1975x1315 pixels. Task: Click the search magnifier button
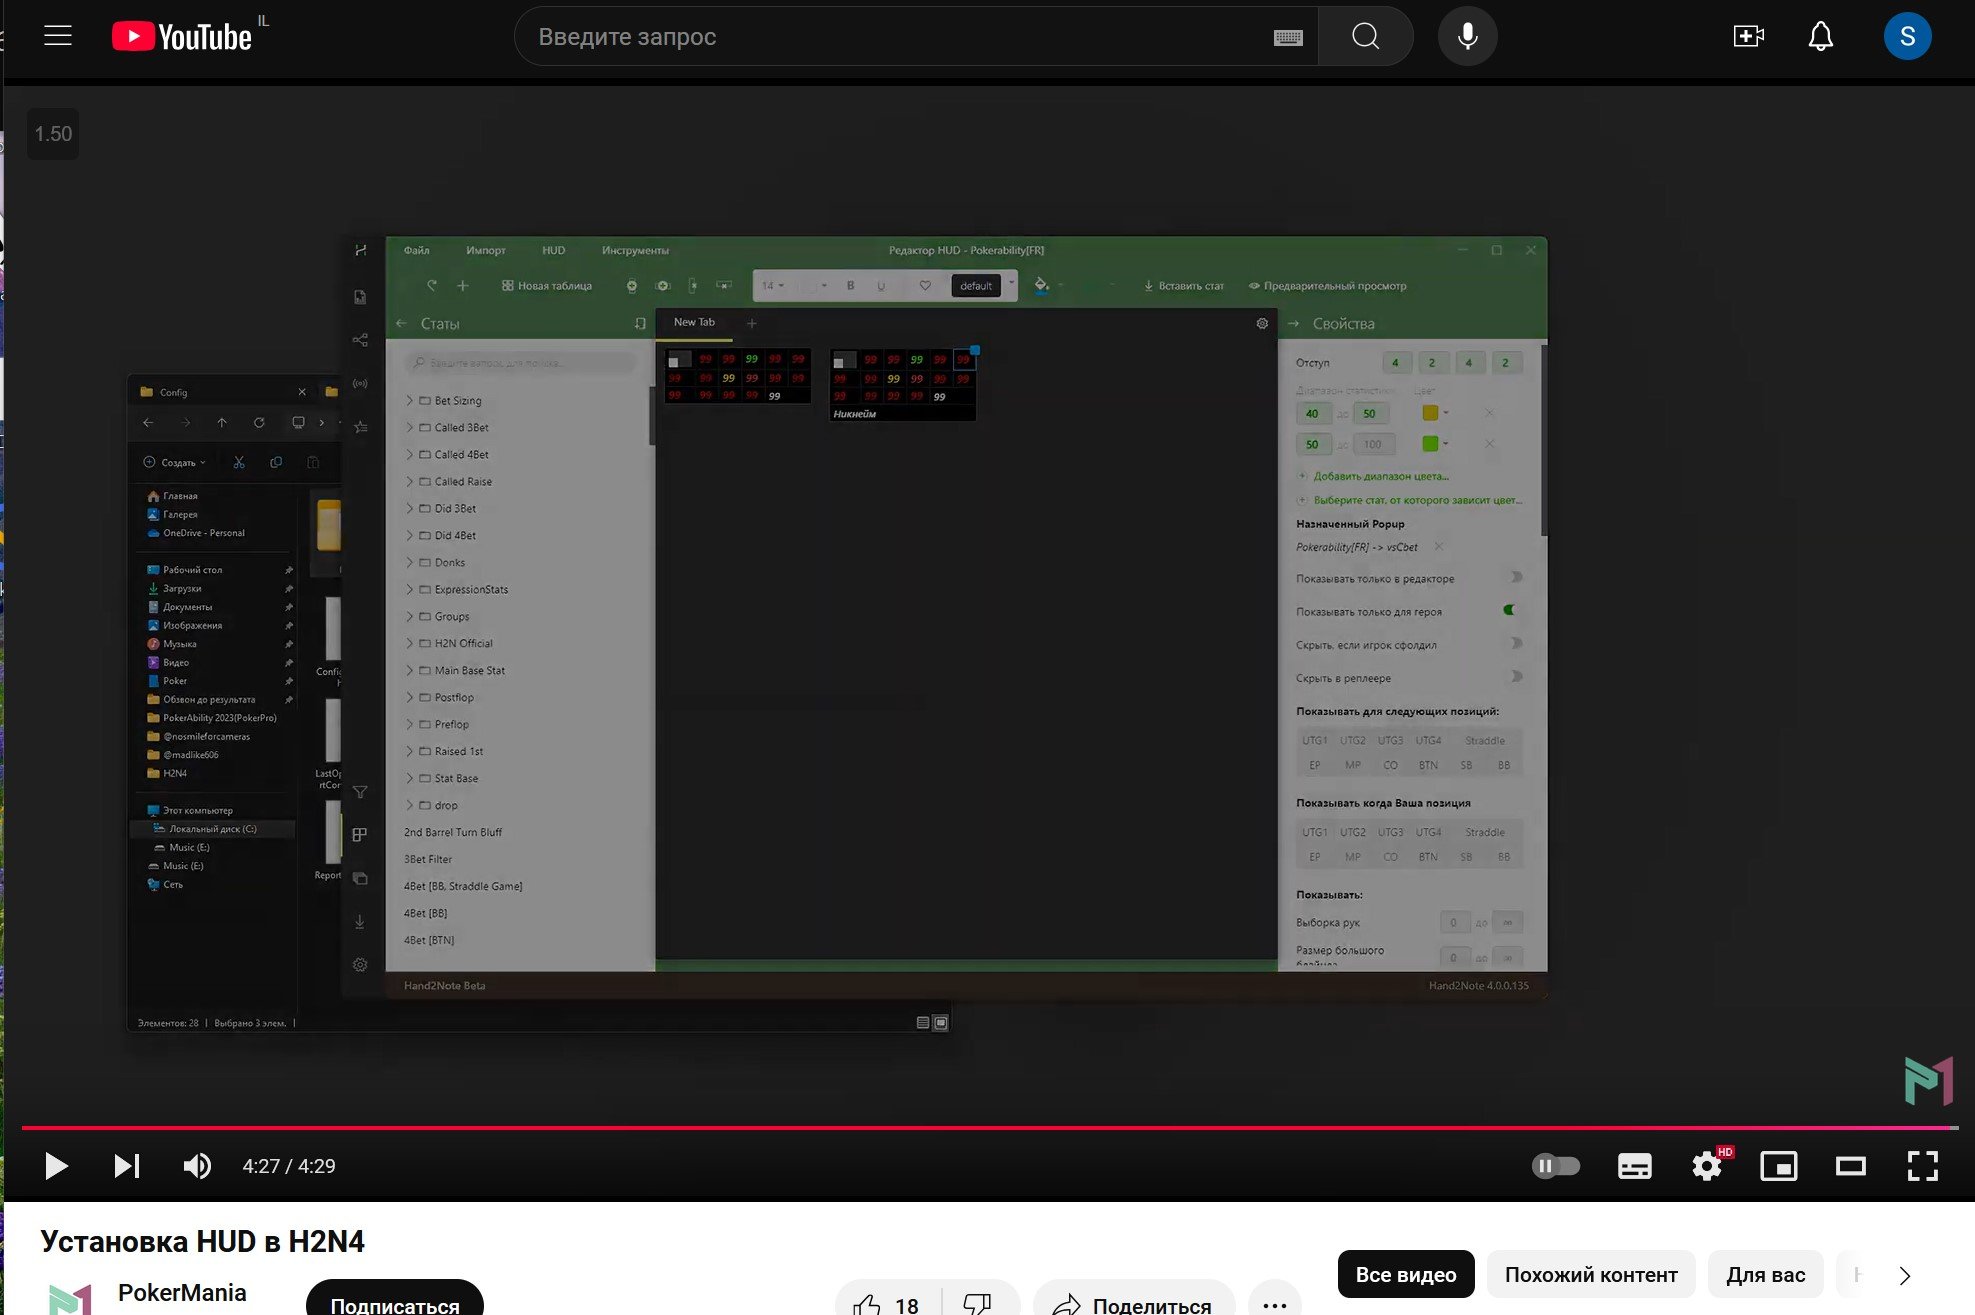pos(1365,37)
